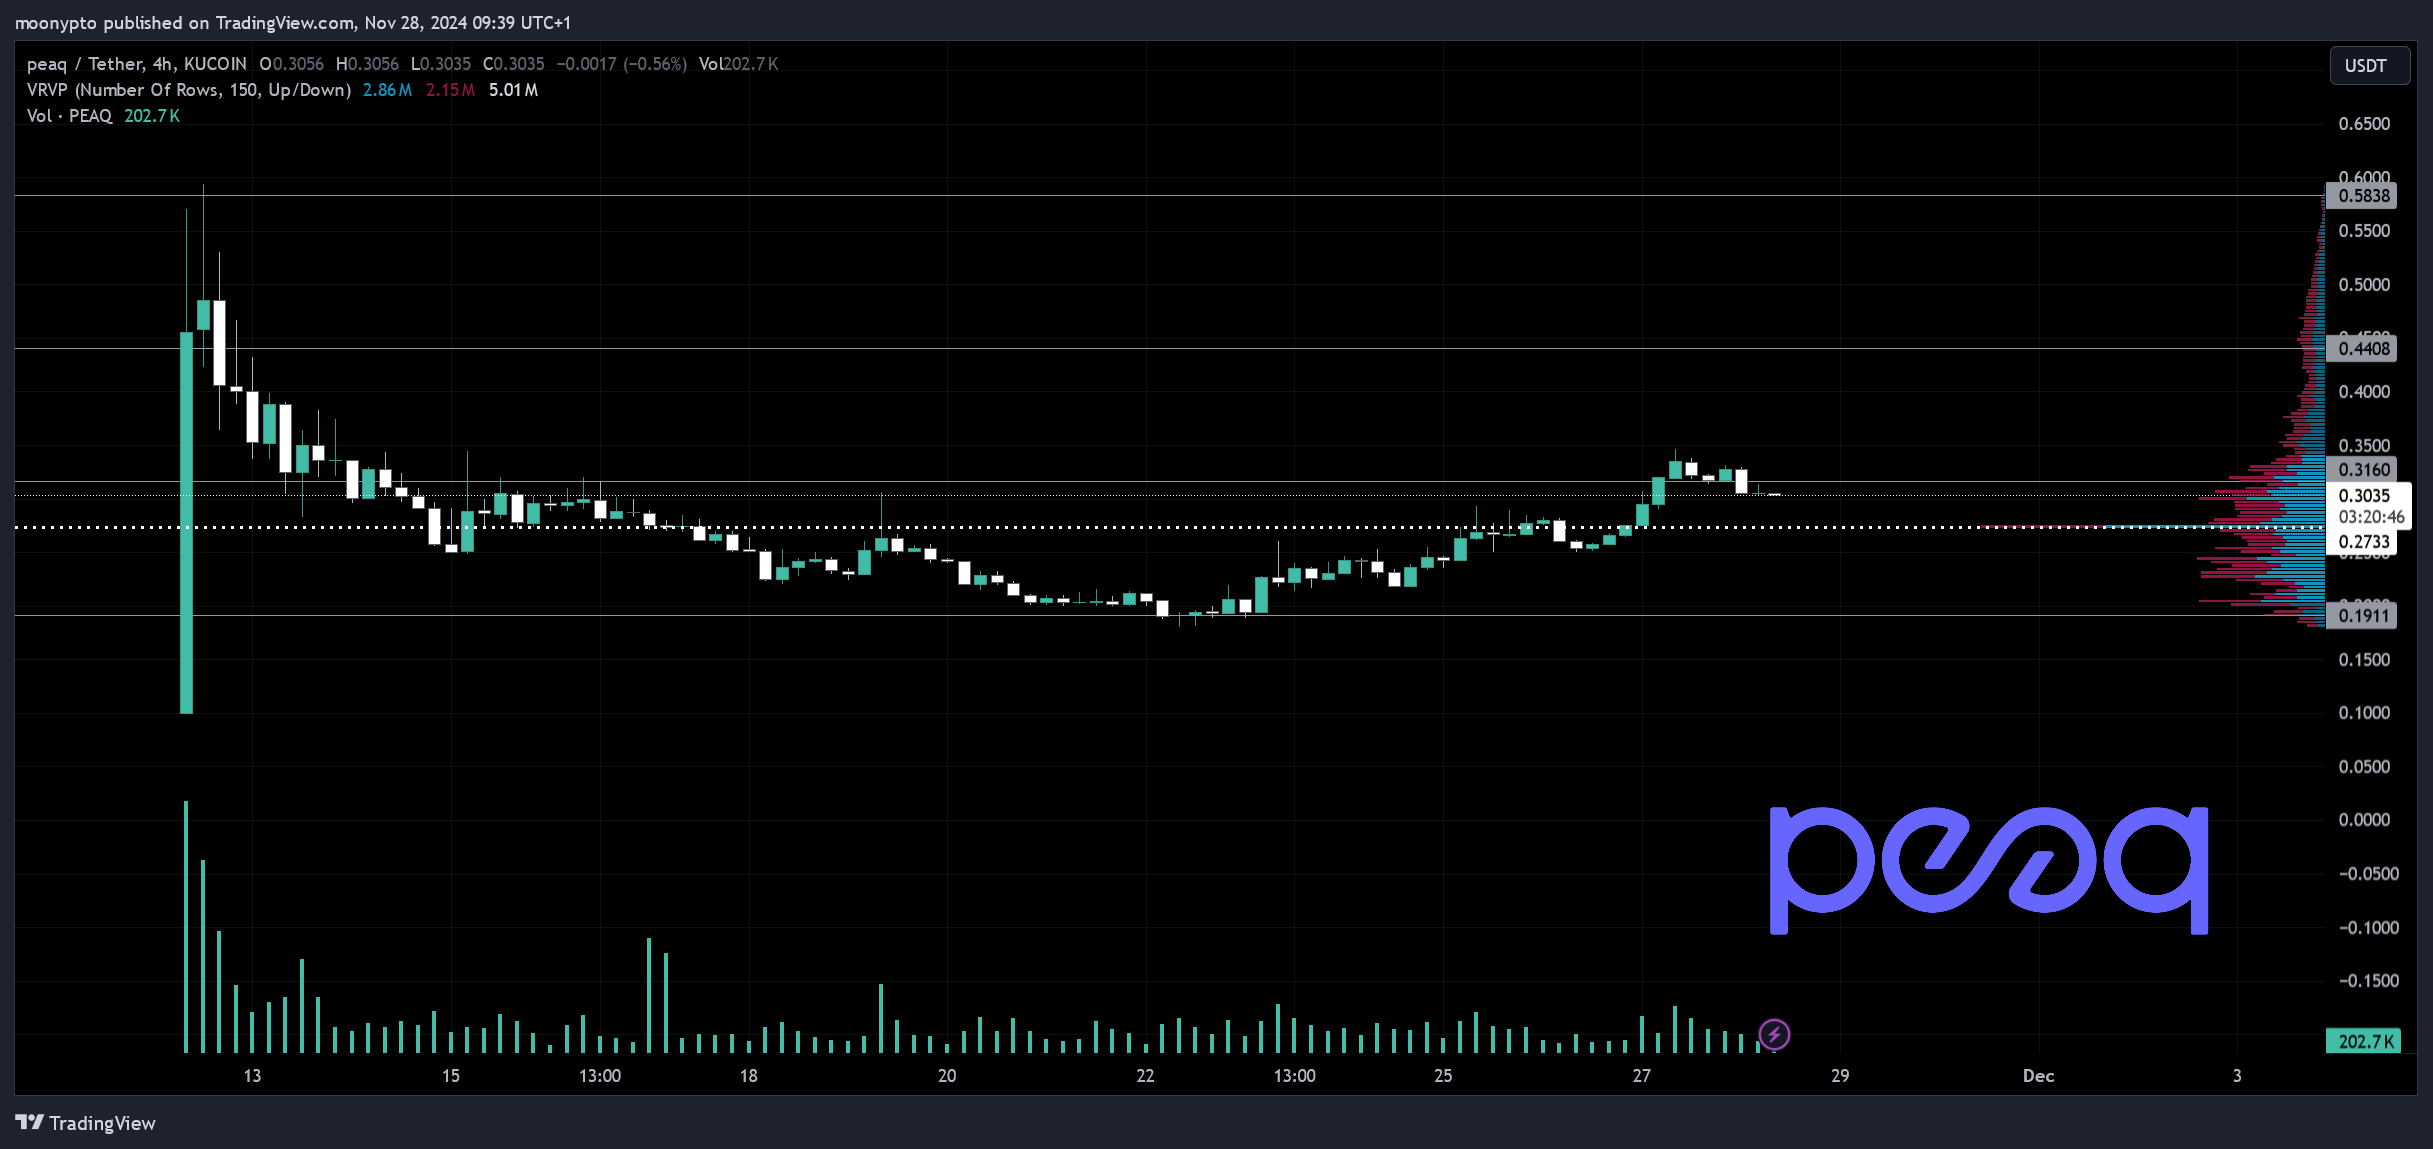Click the tallest first volume bar

point(186,927)
